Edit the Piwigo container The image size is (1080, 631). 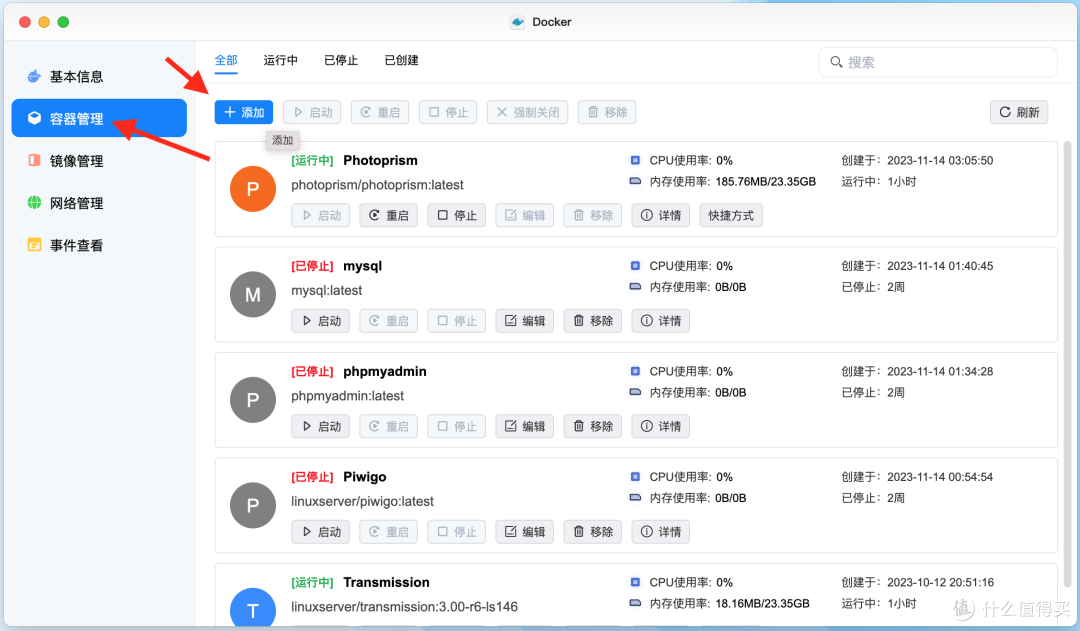pyautogui.click(x=525, y=532)
